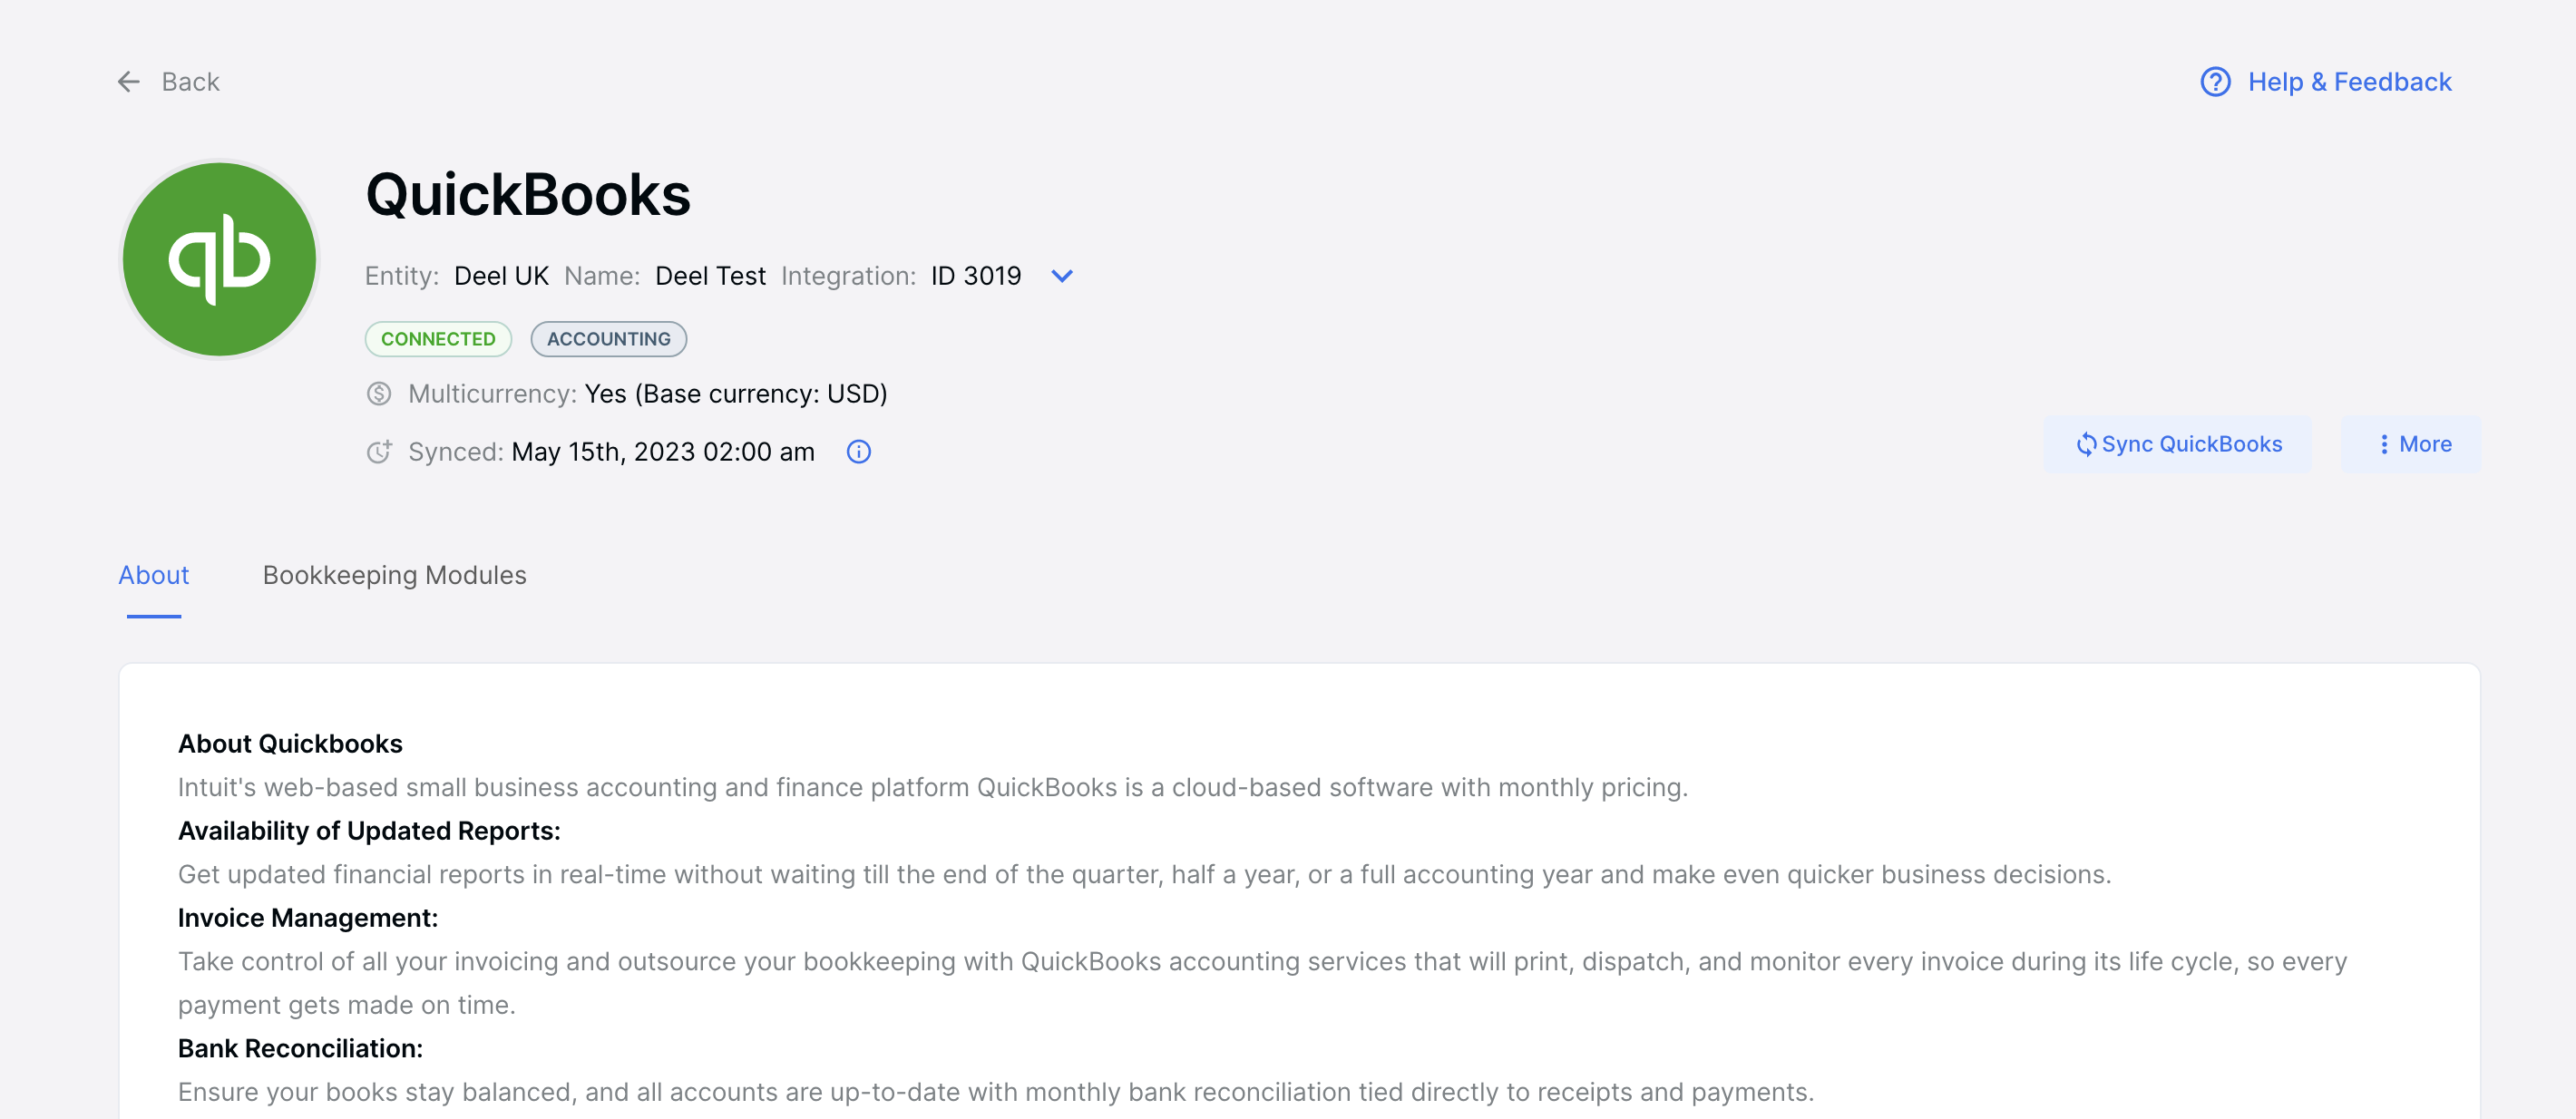Click the ACCOUNTING category badge
Screen dimensions: 2576x1119
point(608,339)
